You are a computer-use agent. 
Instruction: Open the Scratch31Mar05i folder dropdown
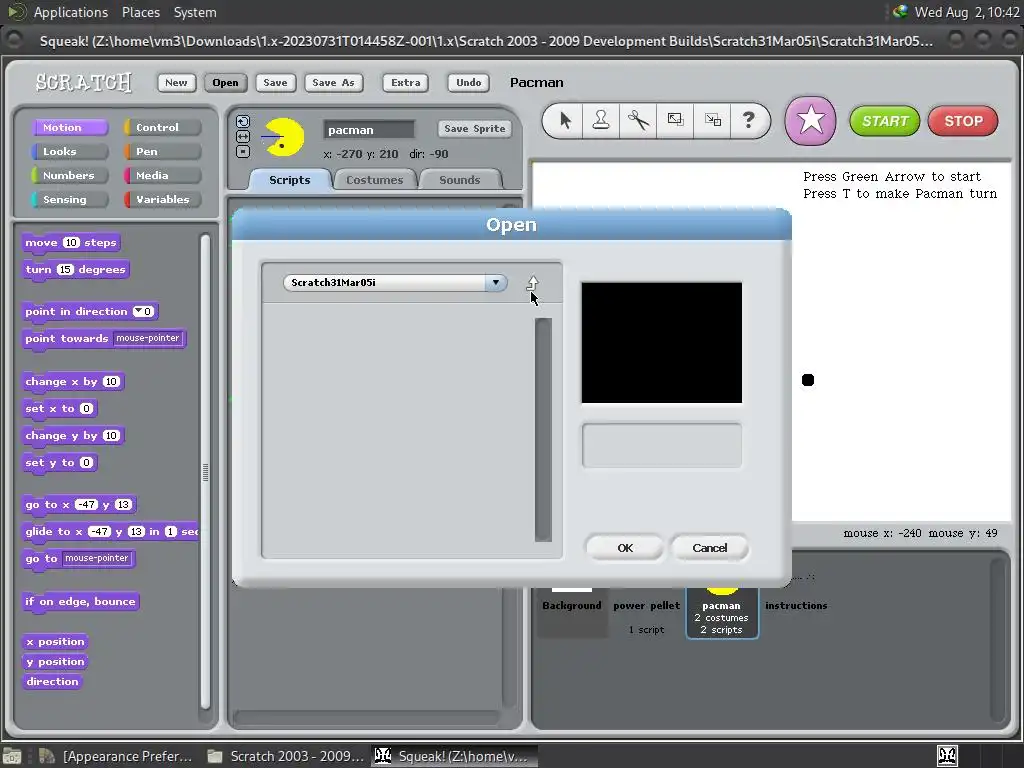coord(496,282)
